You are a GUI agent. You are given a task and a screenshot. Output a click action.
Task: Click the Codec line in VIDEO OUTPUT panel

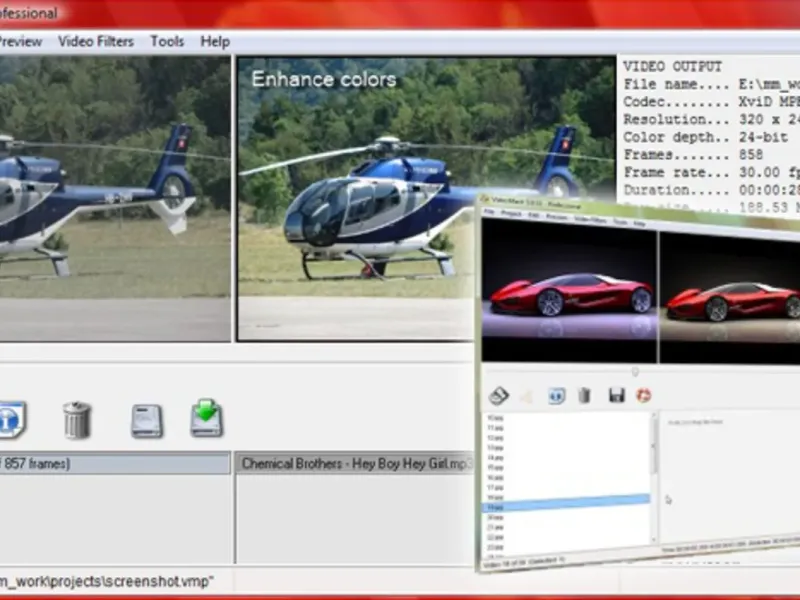[711, 102]
